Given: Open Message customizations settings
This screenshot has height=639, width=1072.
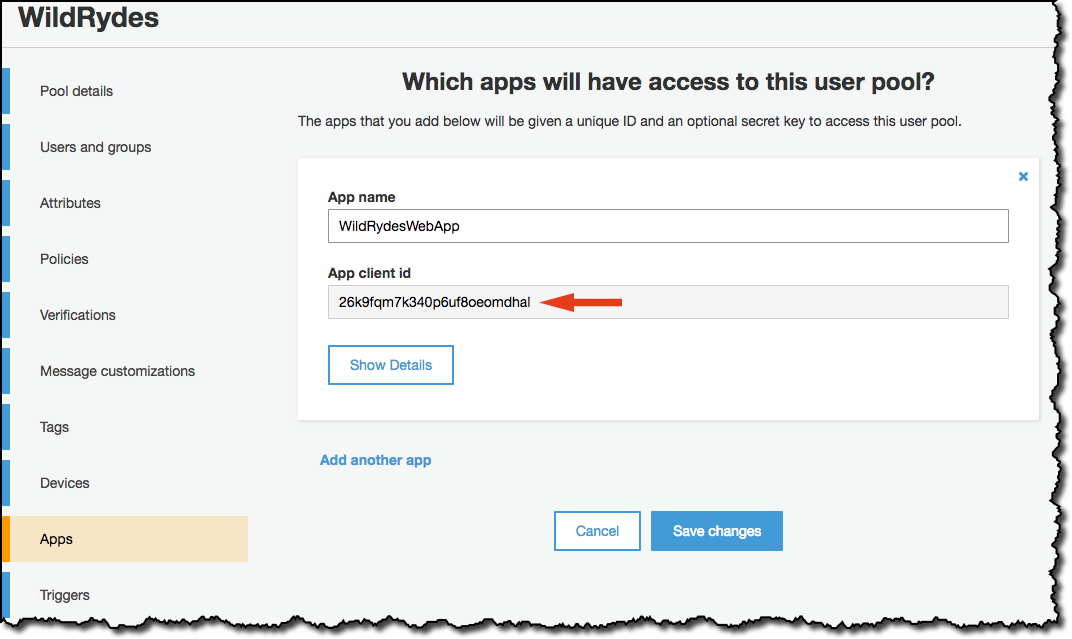Looking at the screenshot, I should pos(117,371).
